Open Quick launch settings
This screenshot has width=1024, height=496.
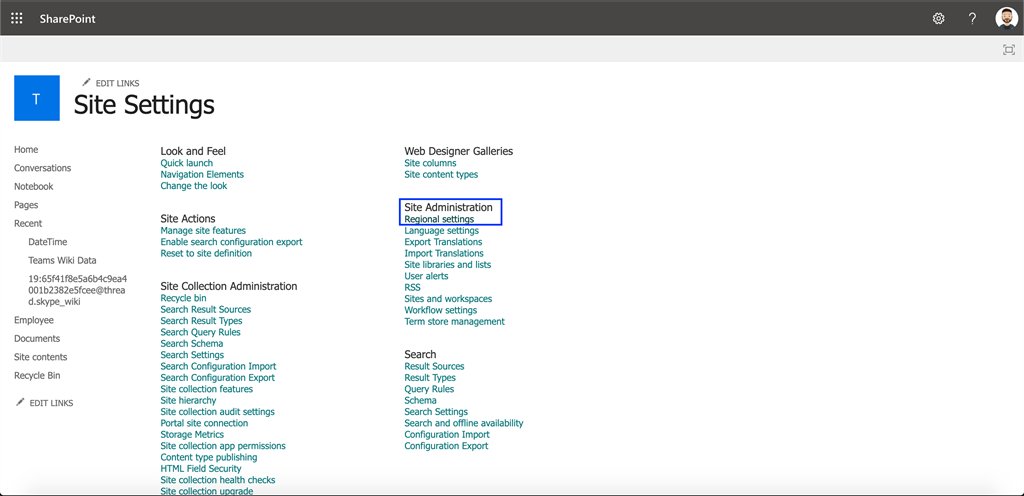point(187,163)
